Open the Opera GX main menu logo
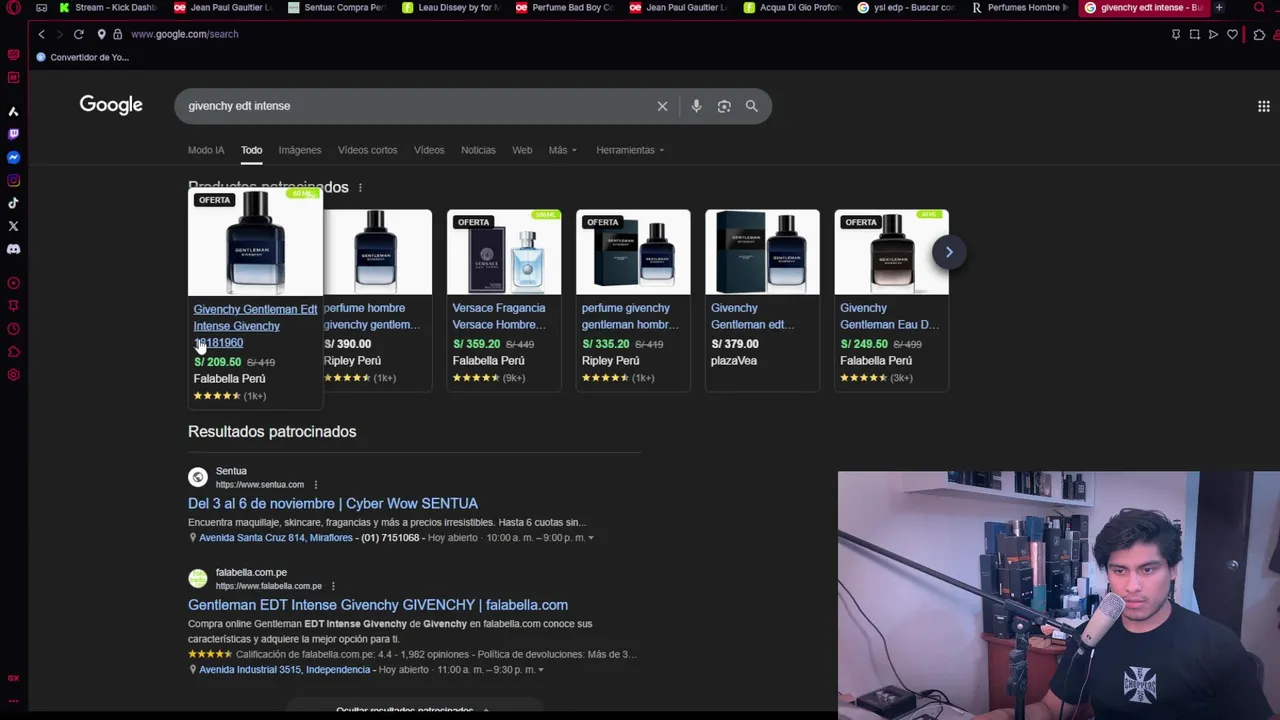Screen dimensions: 1280x720 click(x=13, y=8)
